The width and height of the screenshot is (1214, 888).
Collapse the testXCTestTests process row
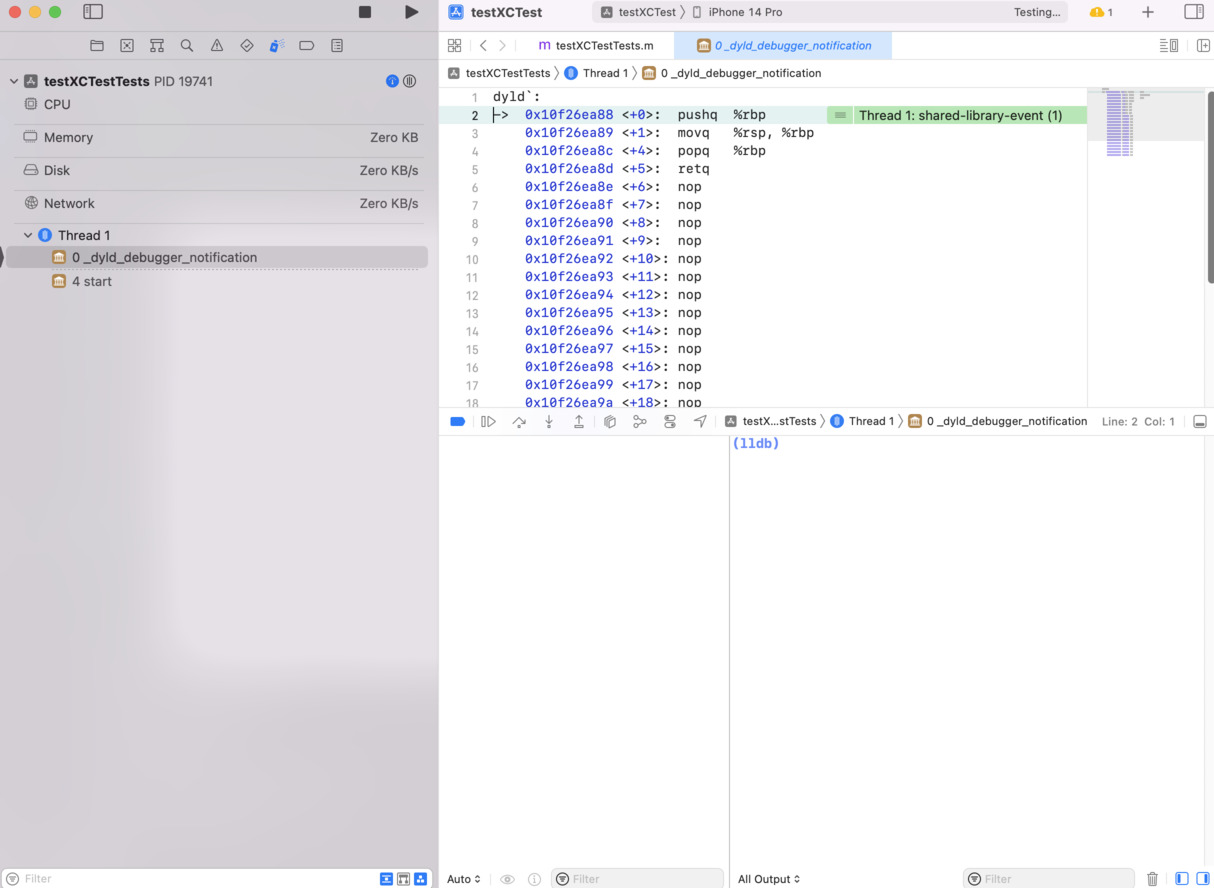click(x=14, y=81)
